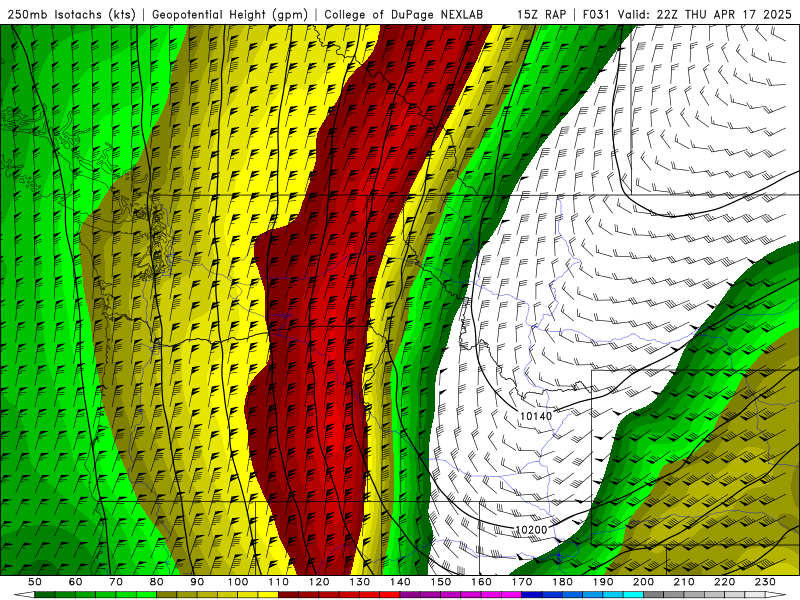Click the 70 value on the color scale
This screenshot has width=800, height=600.
tap(116, 582)
